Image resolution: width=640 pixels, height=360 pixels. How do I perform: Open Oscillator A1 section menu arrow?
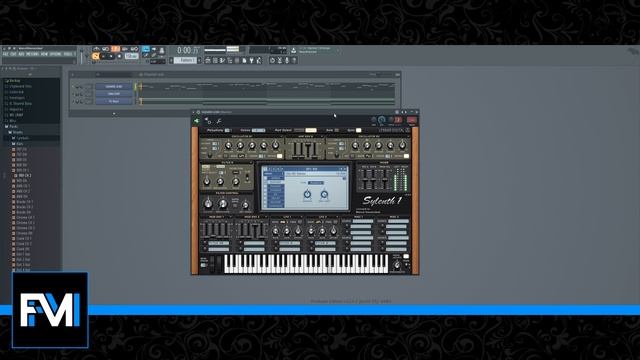coord(281,136)
